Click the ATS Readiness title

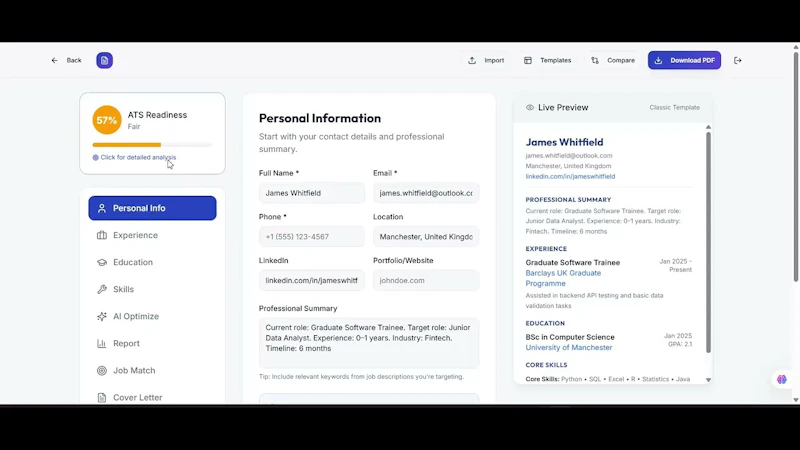[157, 115]
